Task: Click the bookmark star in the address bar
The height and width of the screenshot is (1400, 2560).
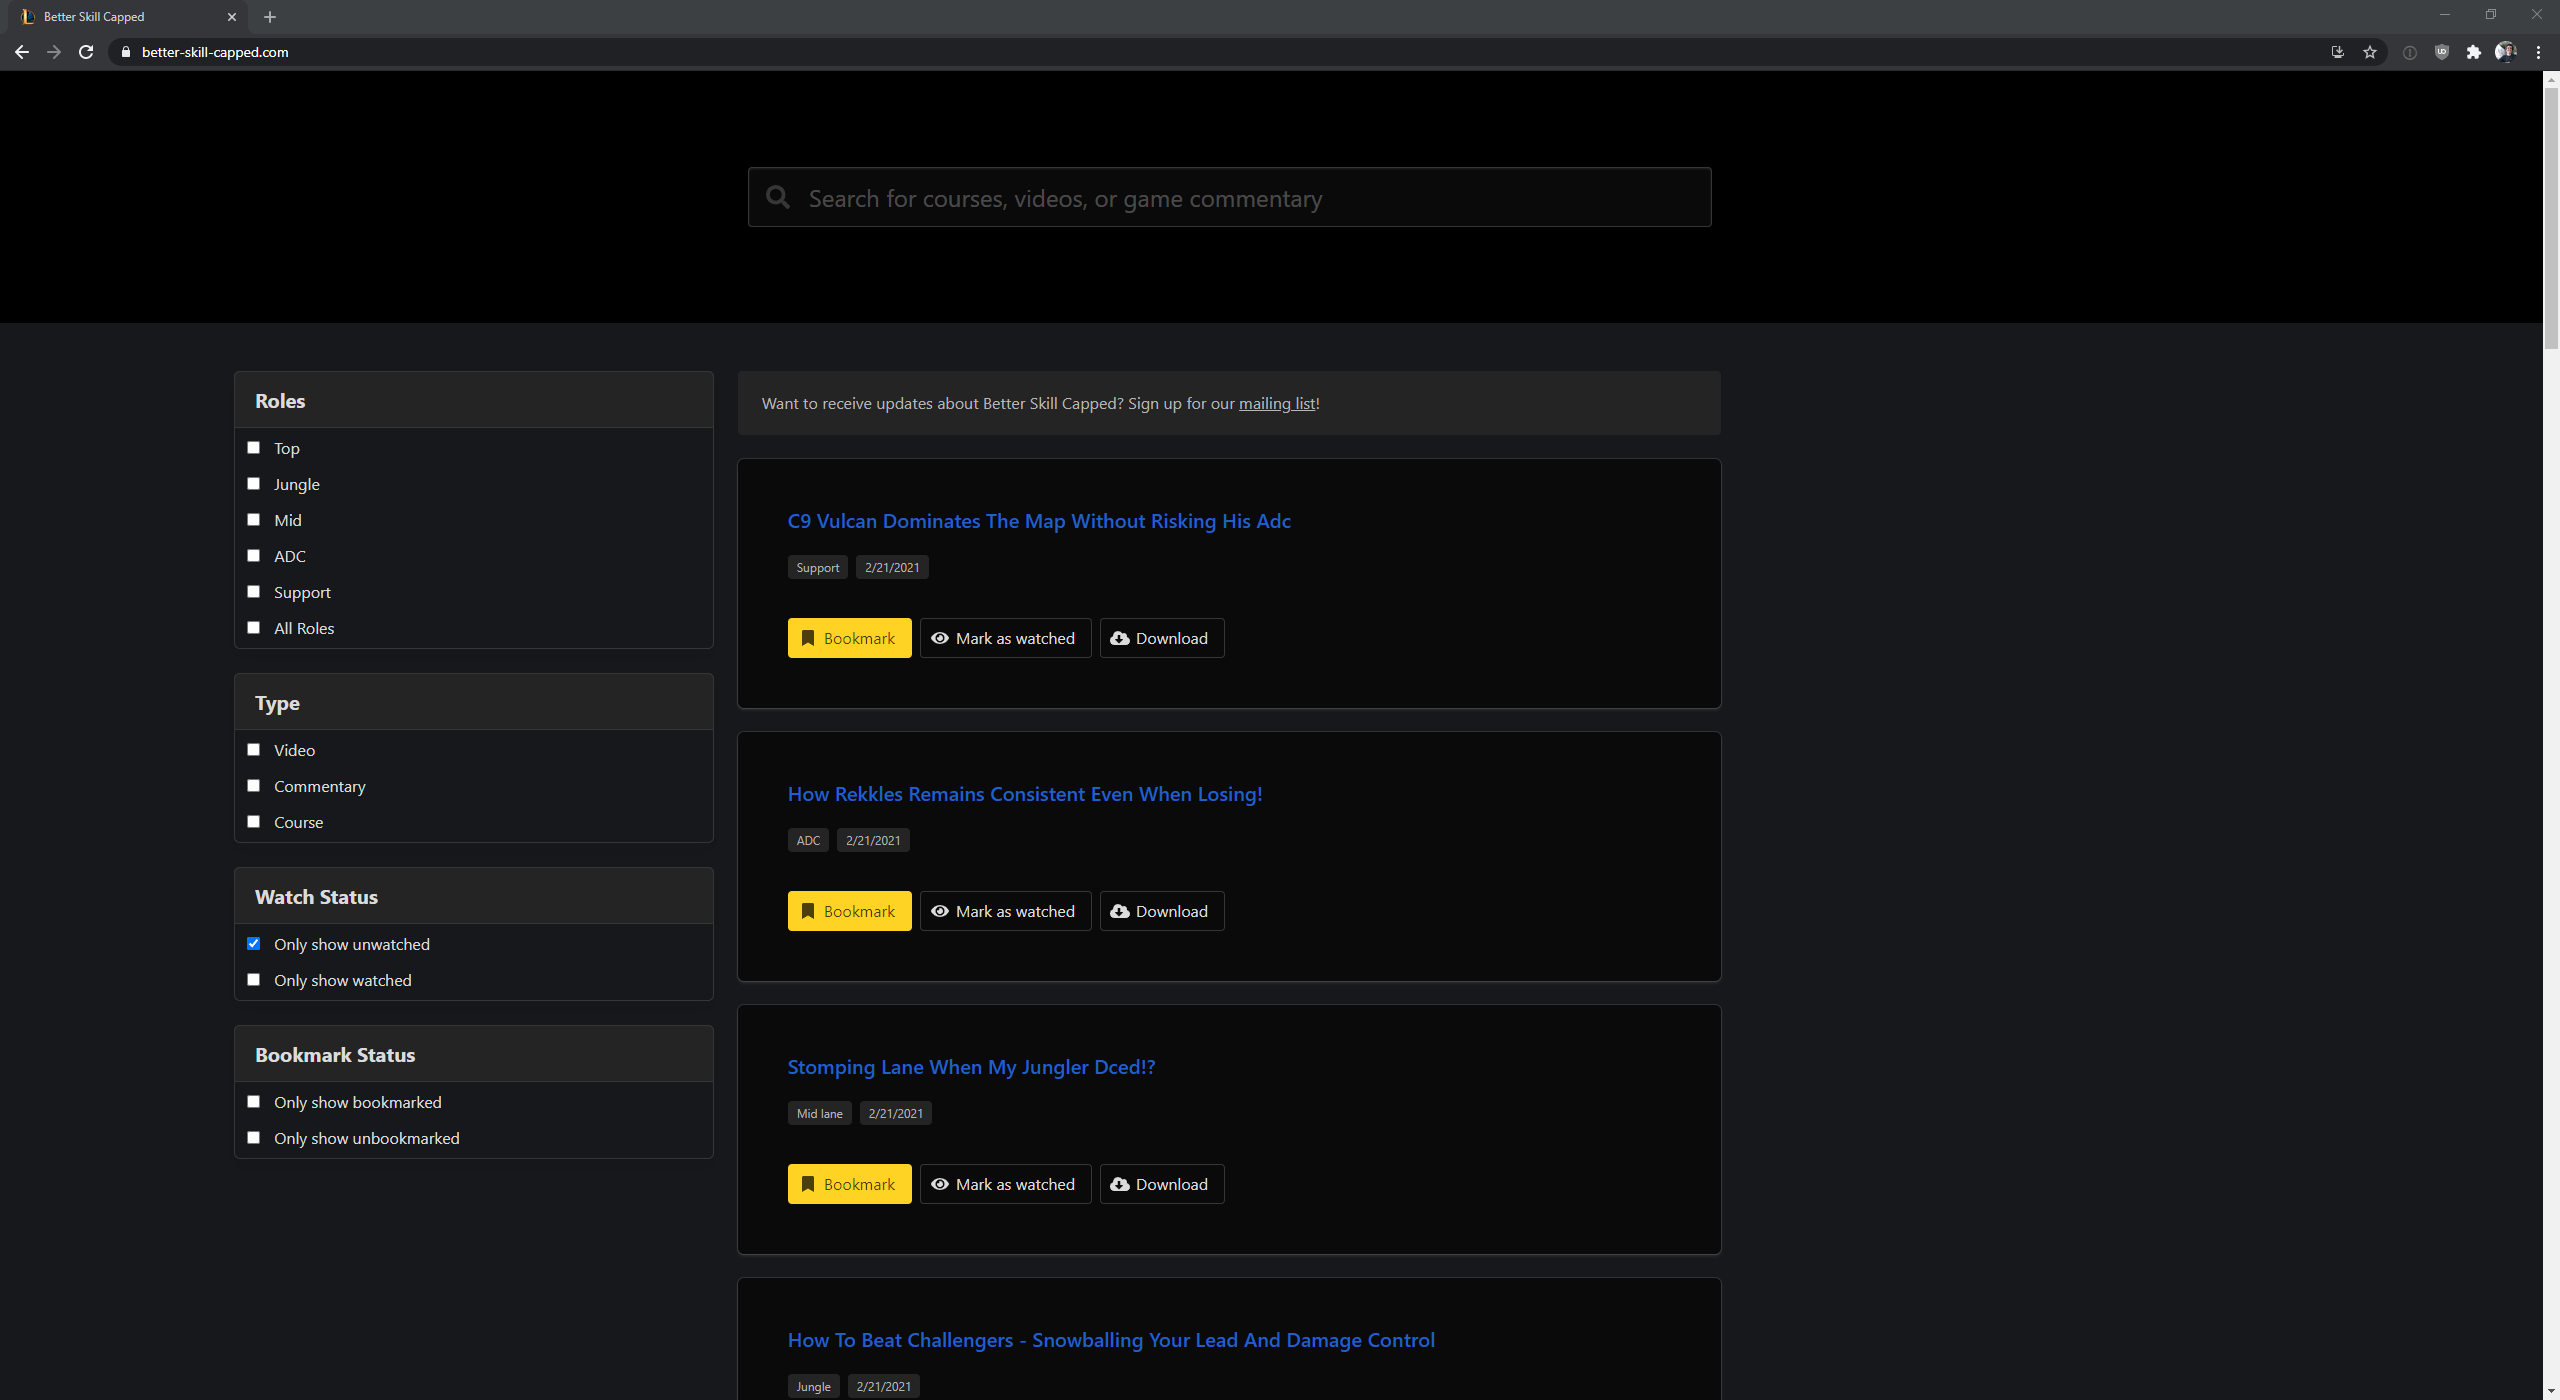Action: click(2369, 52)
